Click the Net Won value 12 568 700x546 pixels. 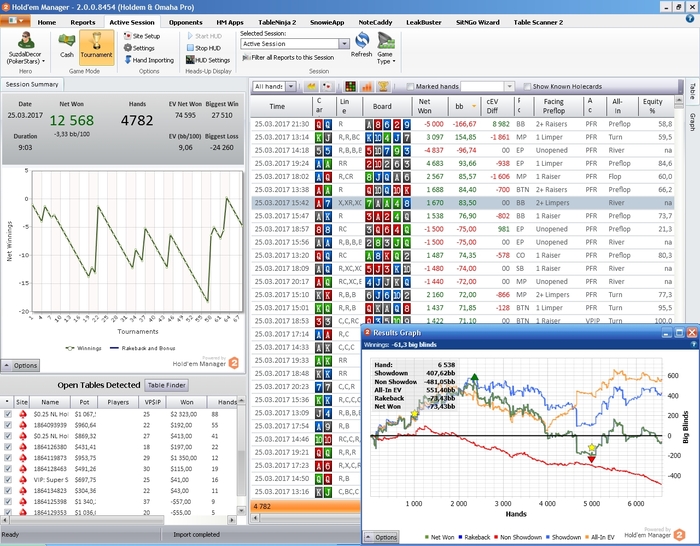pos(71,120)
